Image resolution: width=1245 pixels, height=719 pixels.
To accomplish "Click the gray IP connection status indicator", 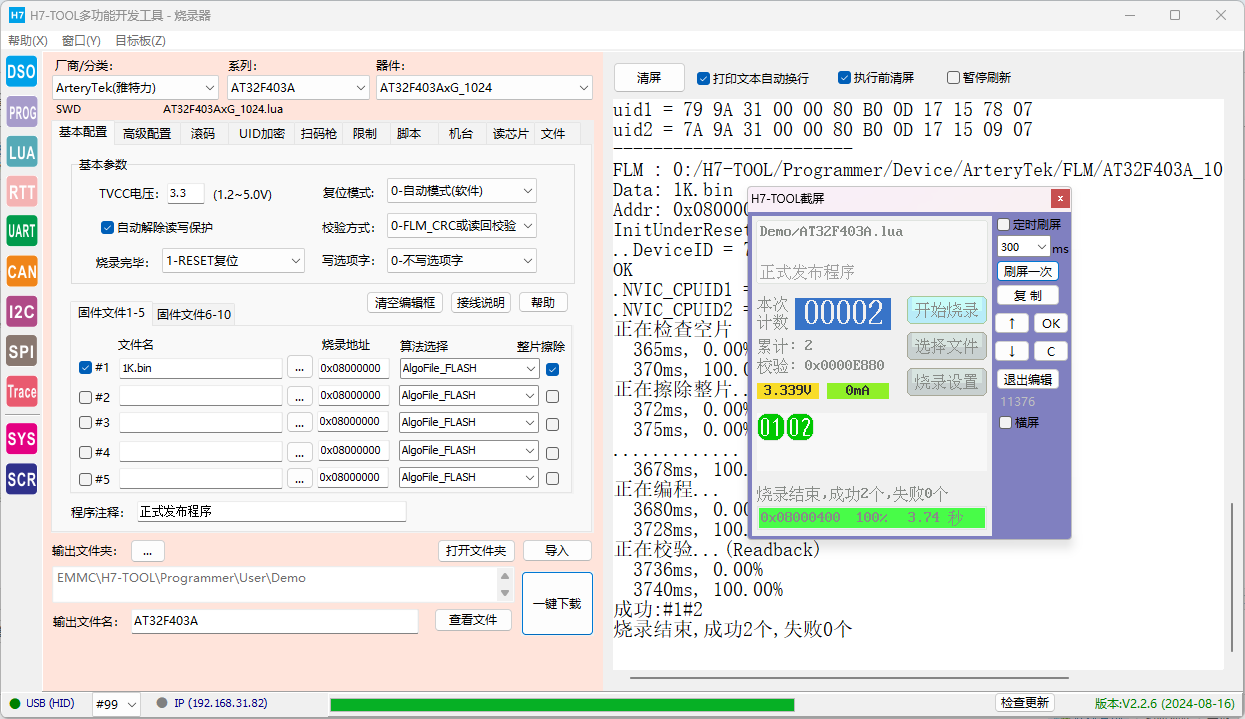I will (162, 703).
